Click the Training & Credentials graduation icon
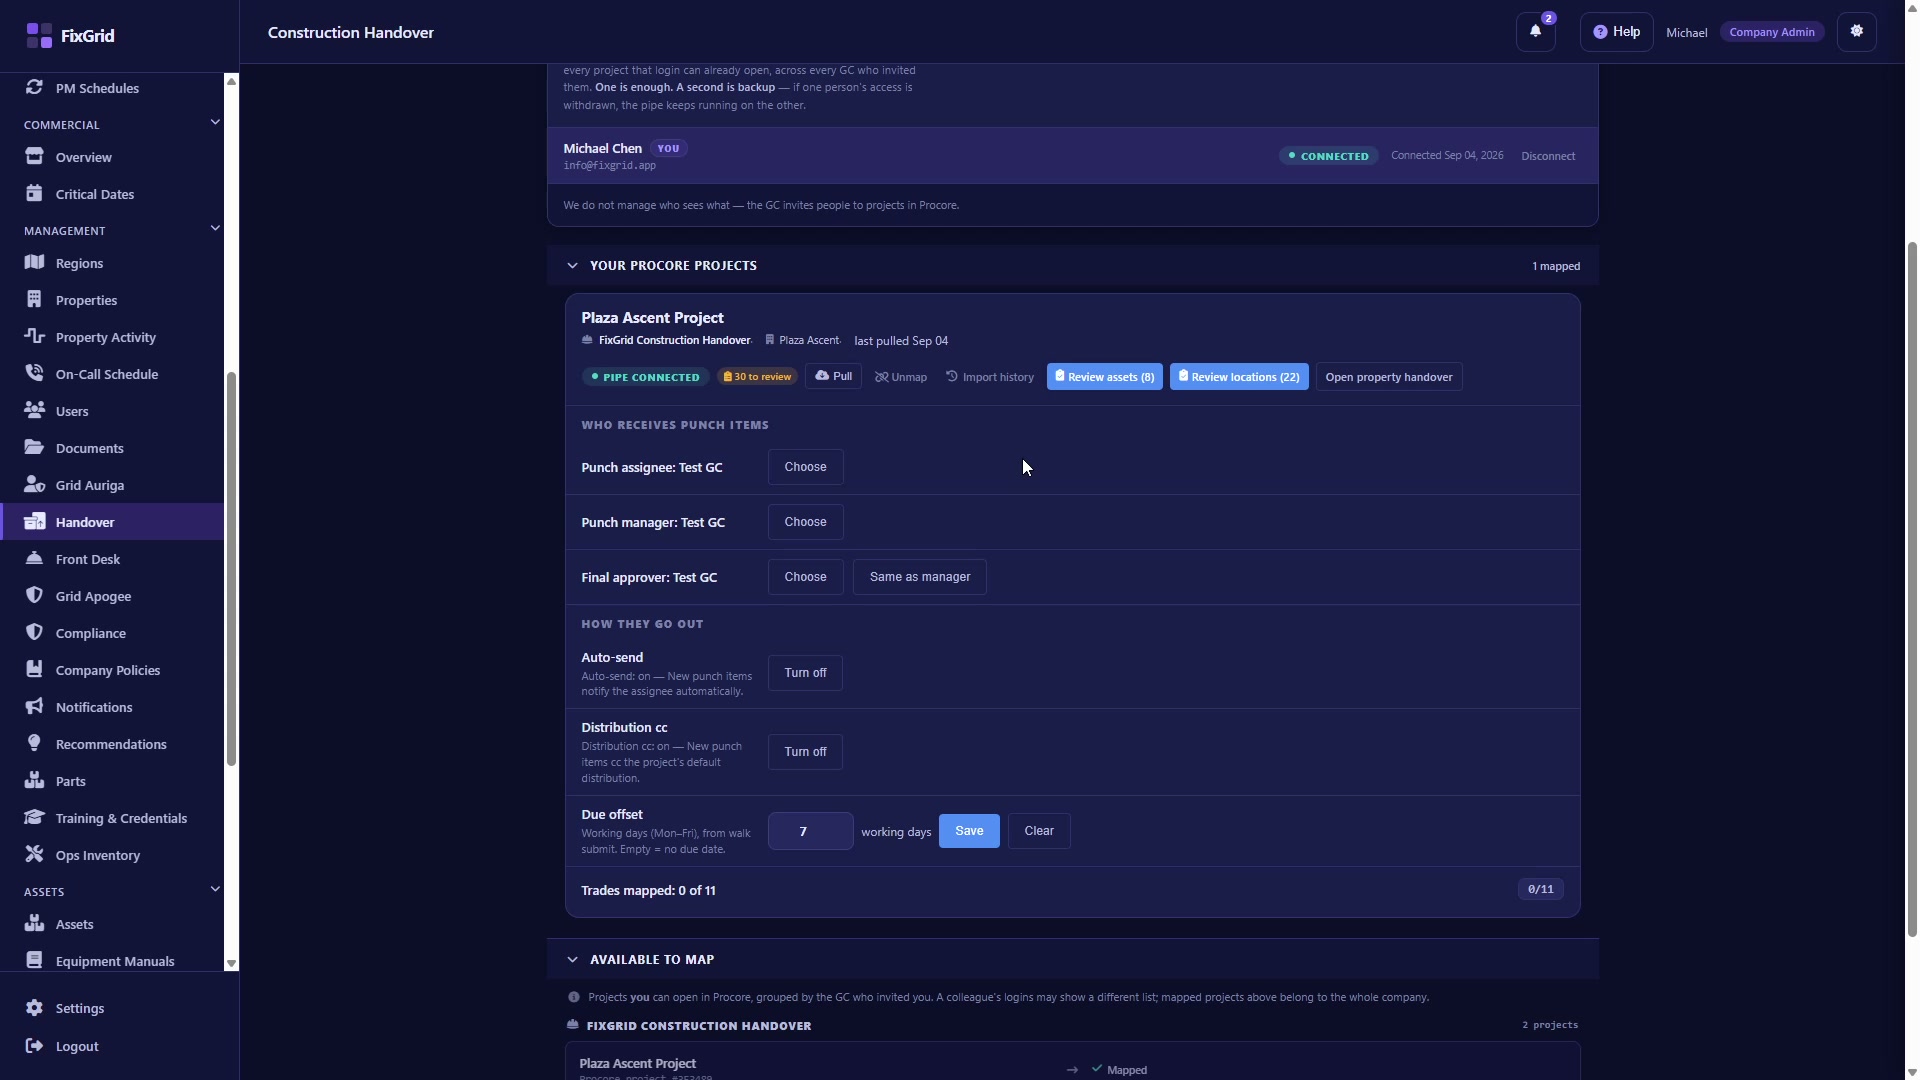 tap(34, 817)
